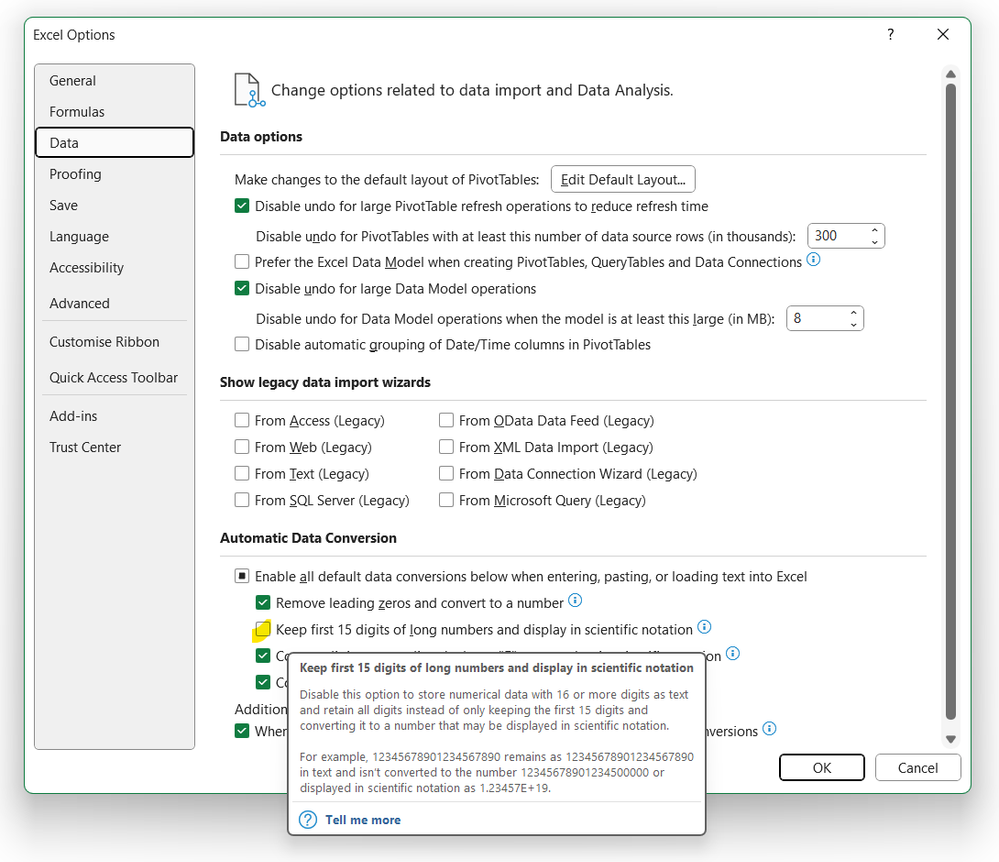Check Keep first 15 digits of long numbers

tap(262, 629)
